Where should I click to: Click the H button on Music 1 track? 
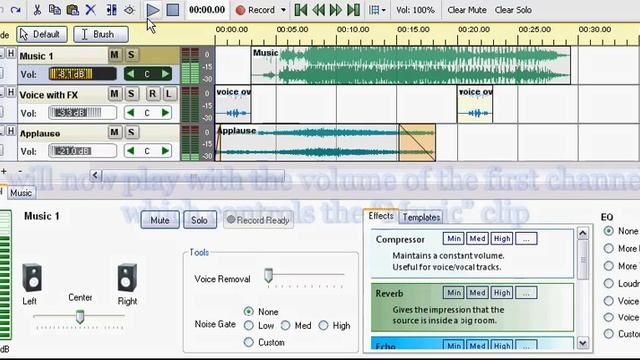pos(11,53)
